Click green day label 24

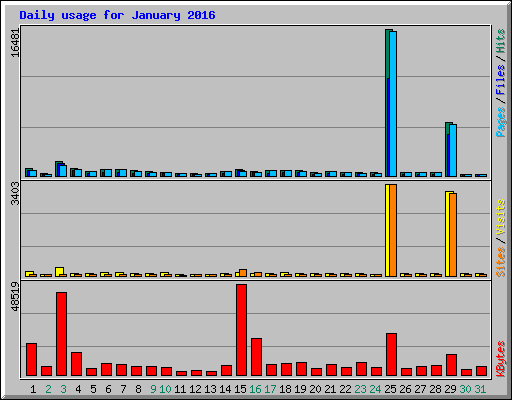[x=375, y=389]
